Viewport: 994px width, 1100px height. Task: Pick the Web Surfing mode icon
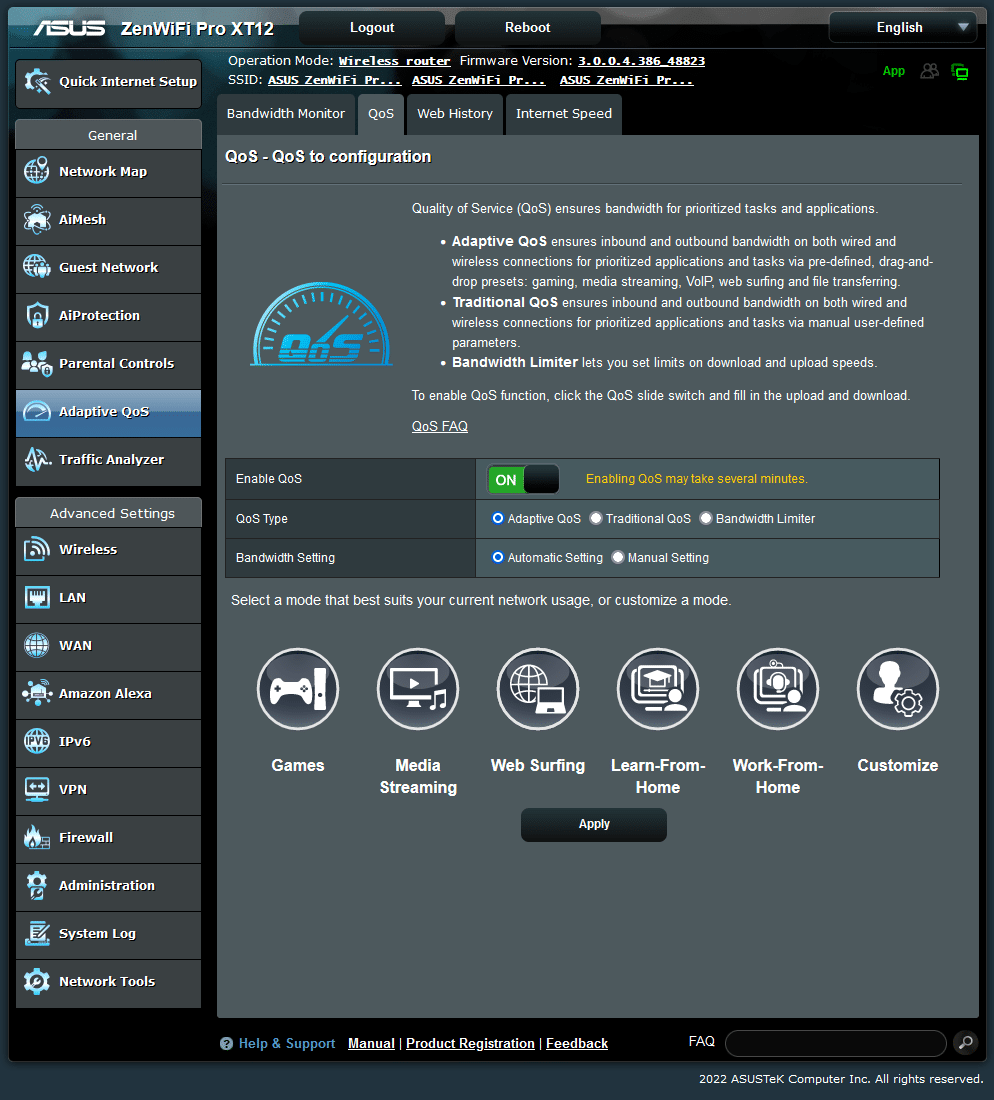point(538,689)
